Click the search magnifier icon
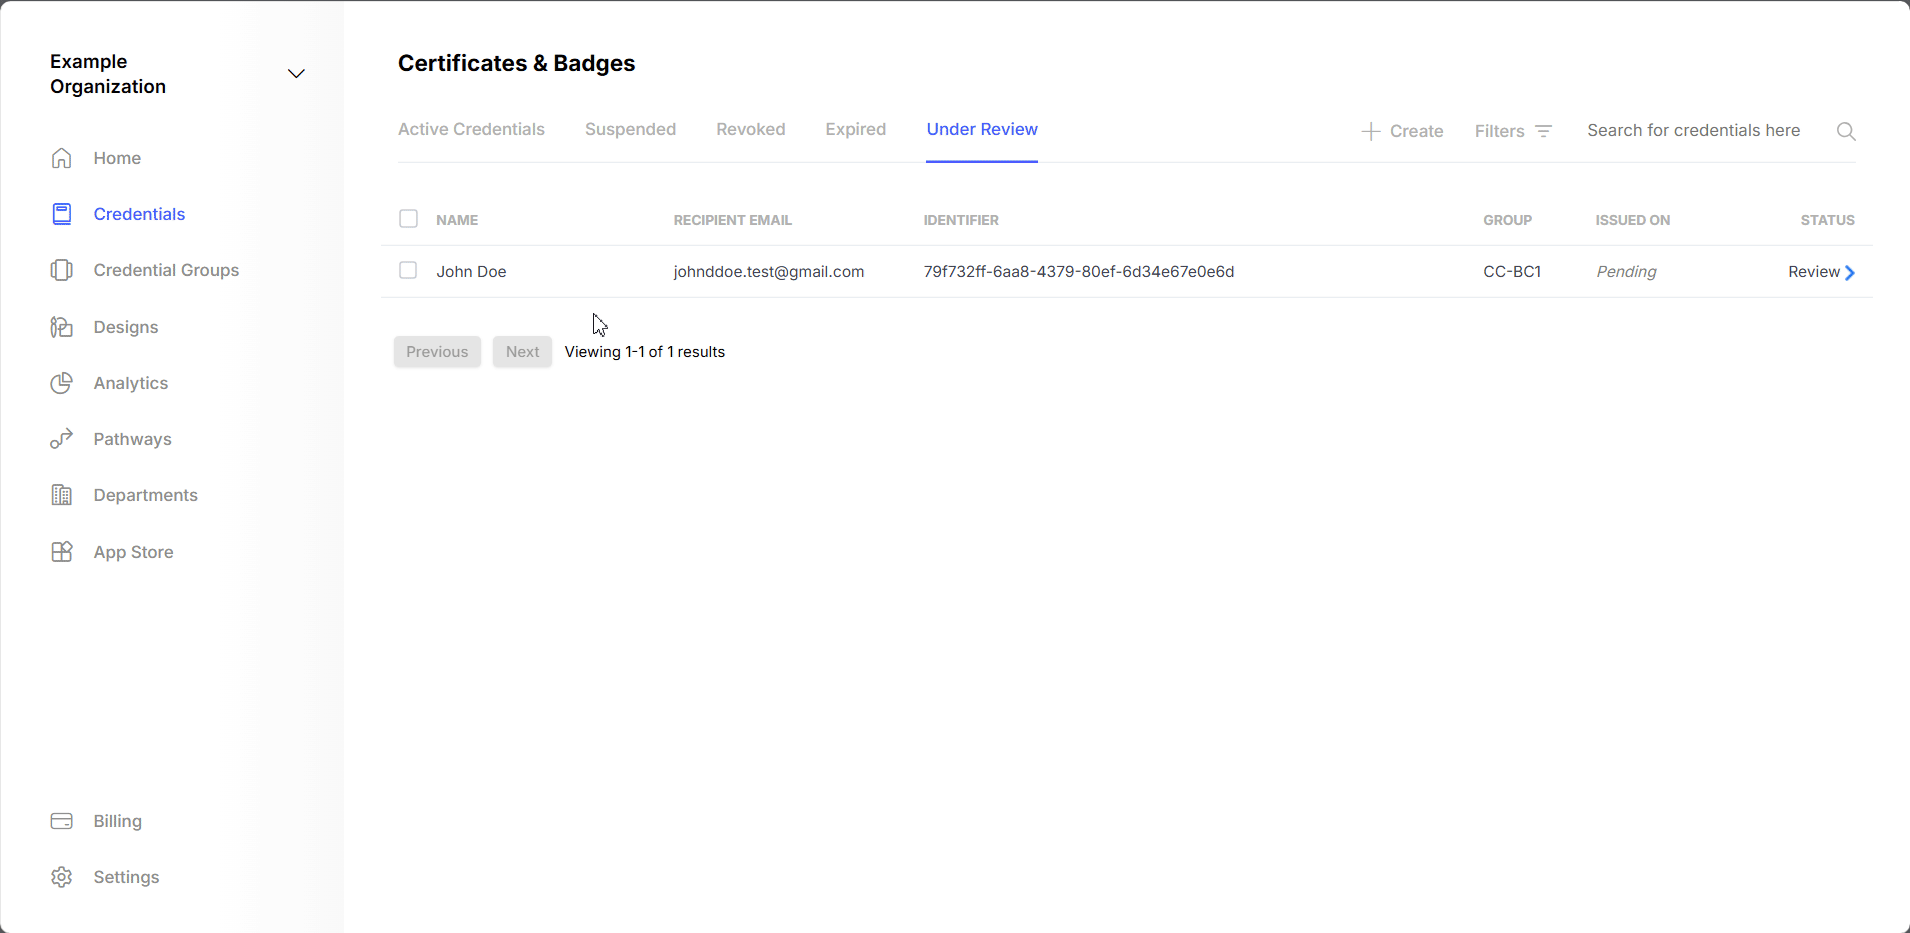Image resolution: width=1910 pixels, height=933 pixels. [x=1845, y=131]
